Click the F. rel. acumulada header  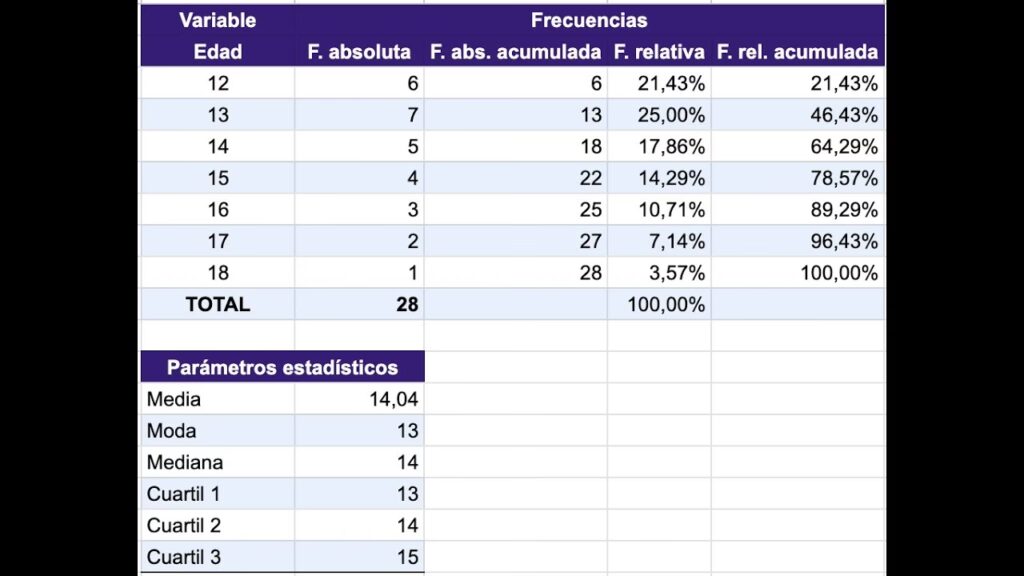tap(797, 52)
